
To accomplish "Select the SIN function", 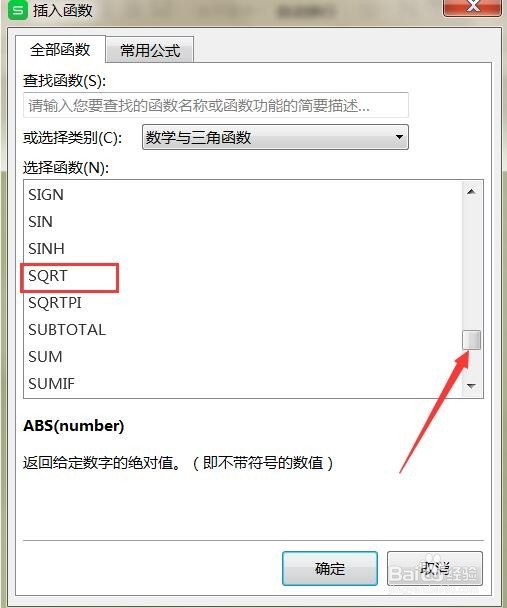I will pos(243,222).
